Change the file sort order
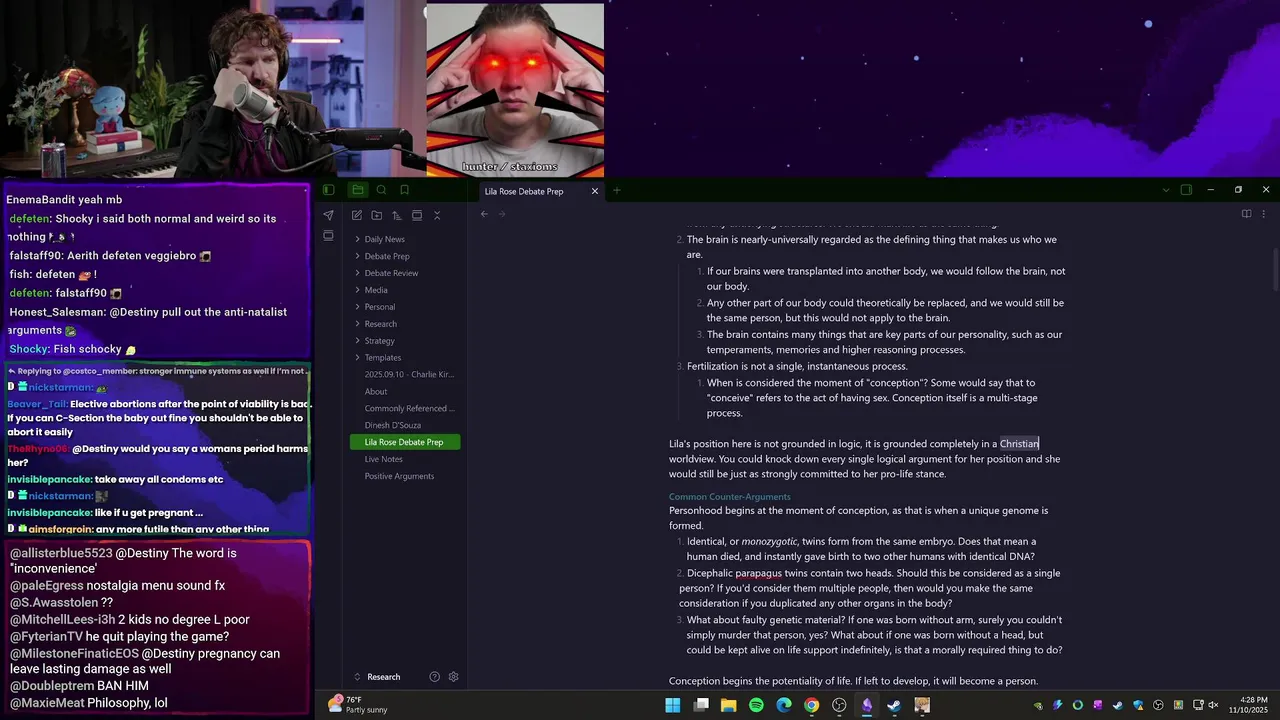 pos(396,215)
